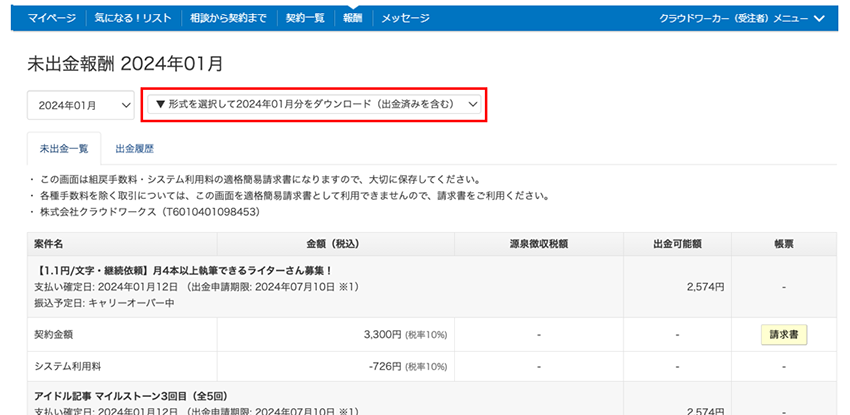Open the 【1.1円/文字・継続依頼】 job title link
This screenshot has height=415, width=850.
tap(184, 270)
